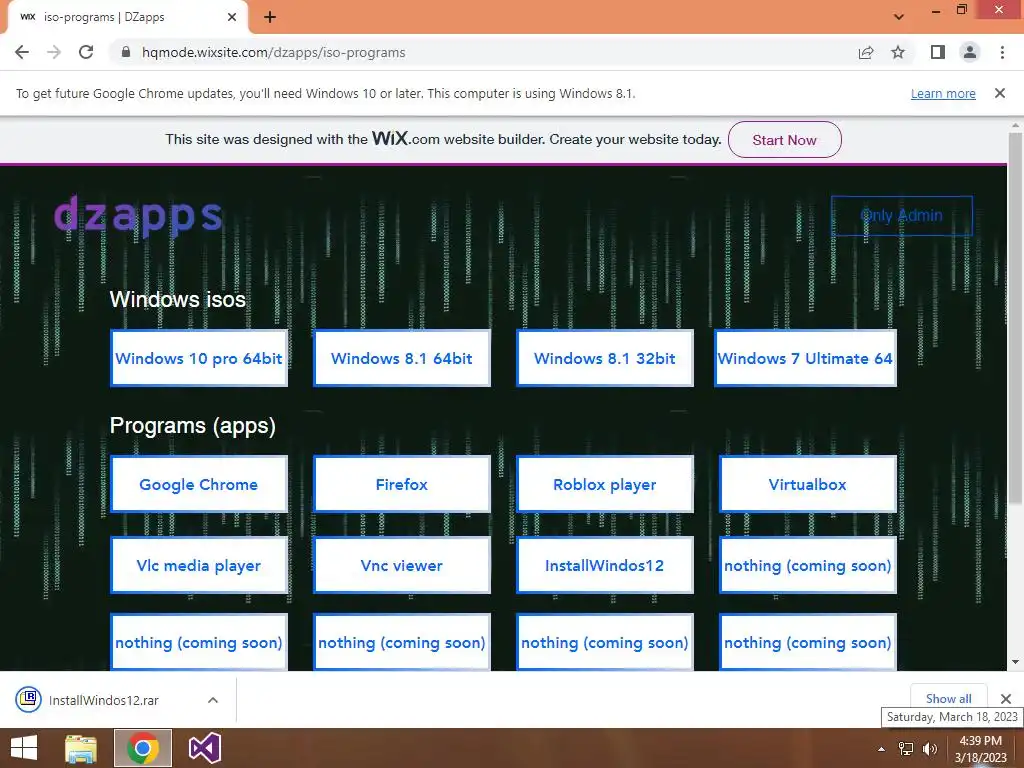Dismiss the Windows 10 update notice
1024x768 pixels.
click(1000, 93)
